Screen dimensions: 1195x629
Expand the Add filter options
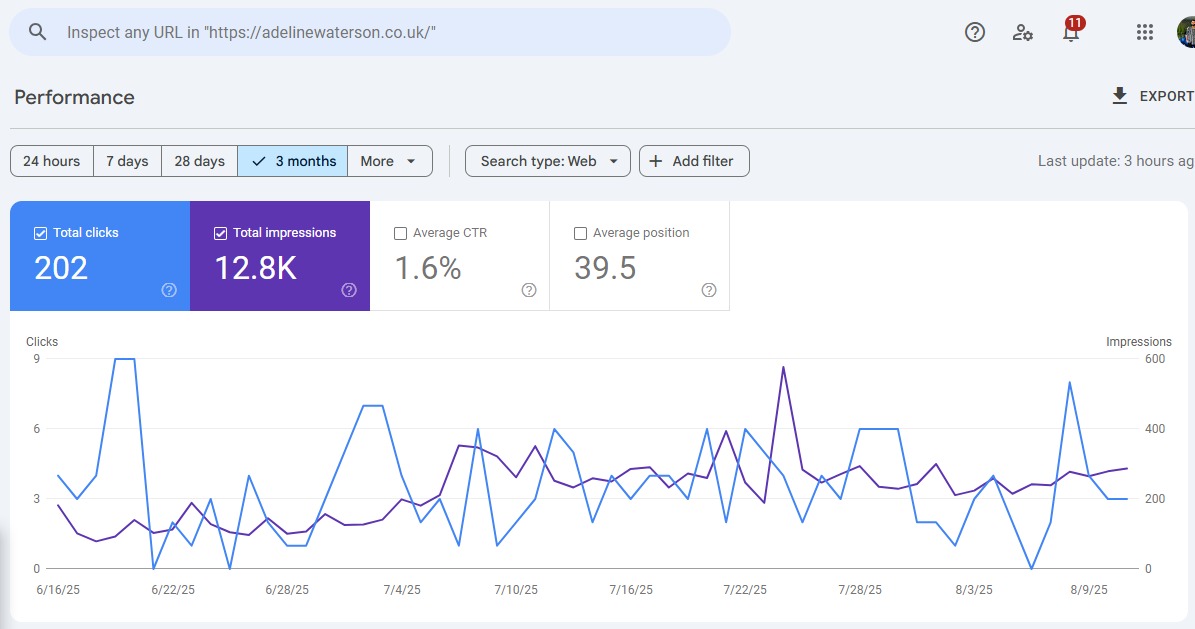pos(694,160)
